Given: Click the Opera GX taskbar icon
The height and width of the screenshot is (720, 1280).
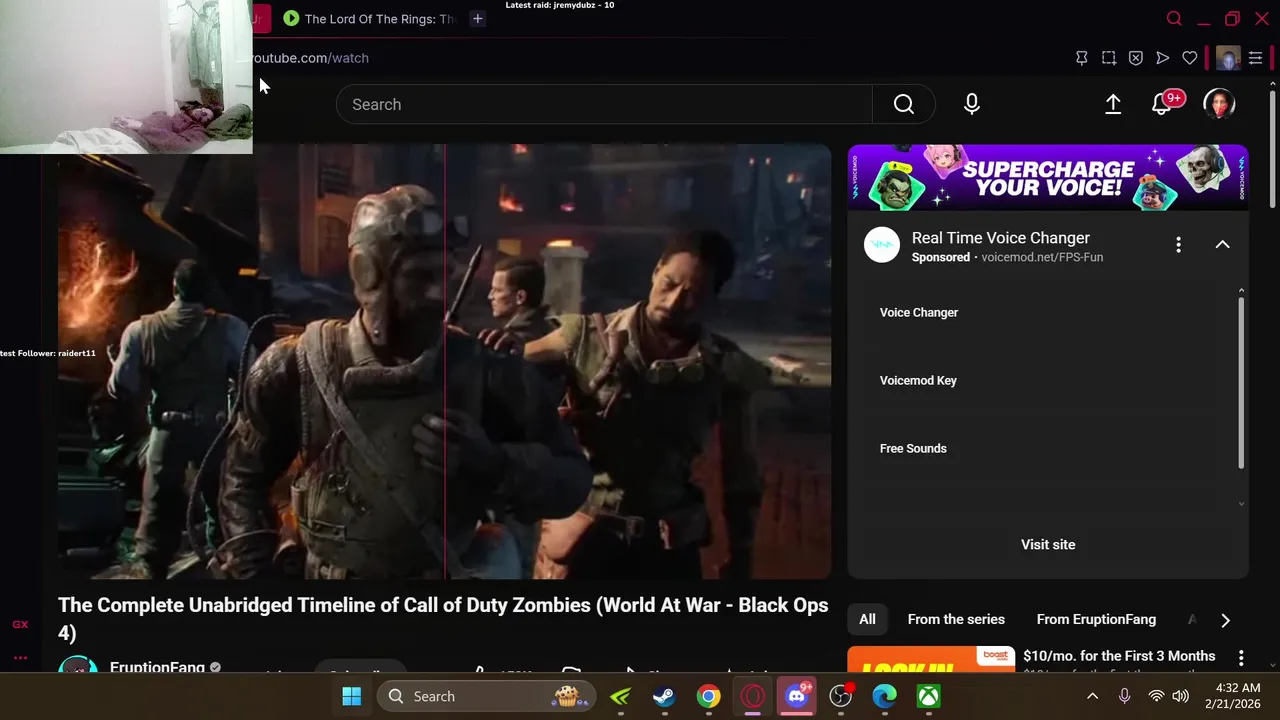Looking at the screenshot, I should [753, 696].
